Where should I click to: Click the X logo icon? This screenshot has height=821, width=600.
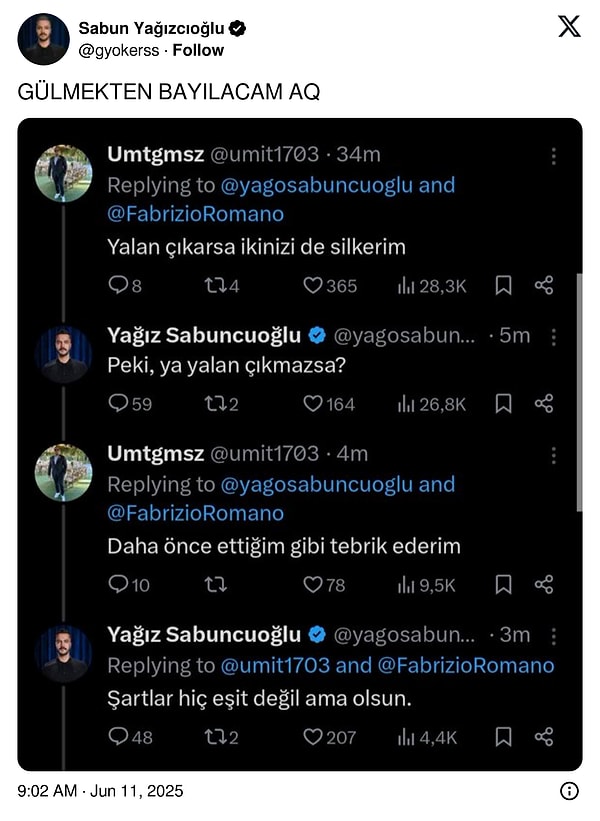pyautogui.click(x=569, y=27)
